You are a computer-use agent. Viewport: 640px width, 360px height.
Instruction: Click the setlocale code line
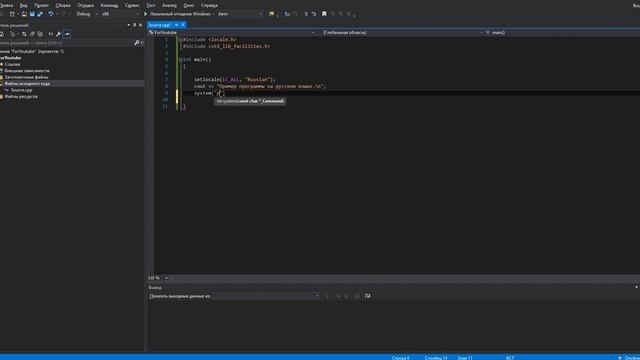[235, 80]
